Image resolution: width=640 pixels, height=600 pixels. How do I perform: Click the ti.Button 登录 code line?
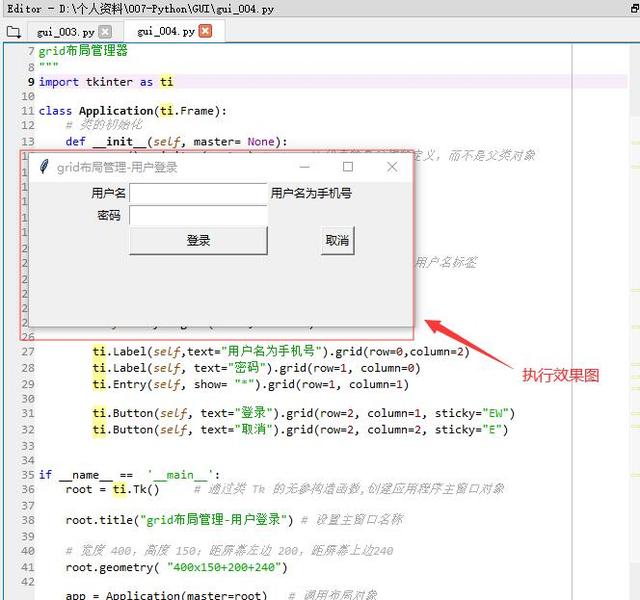click(x=304, y=413)
